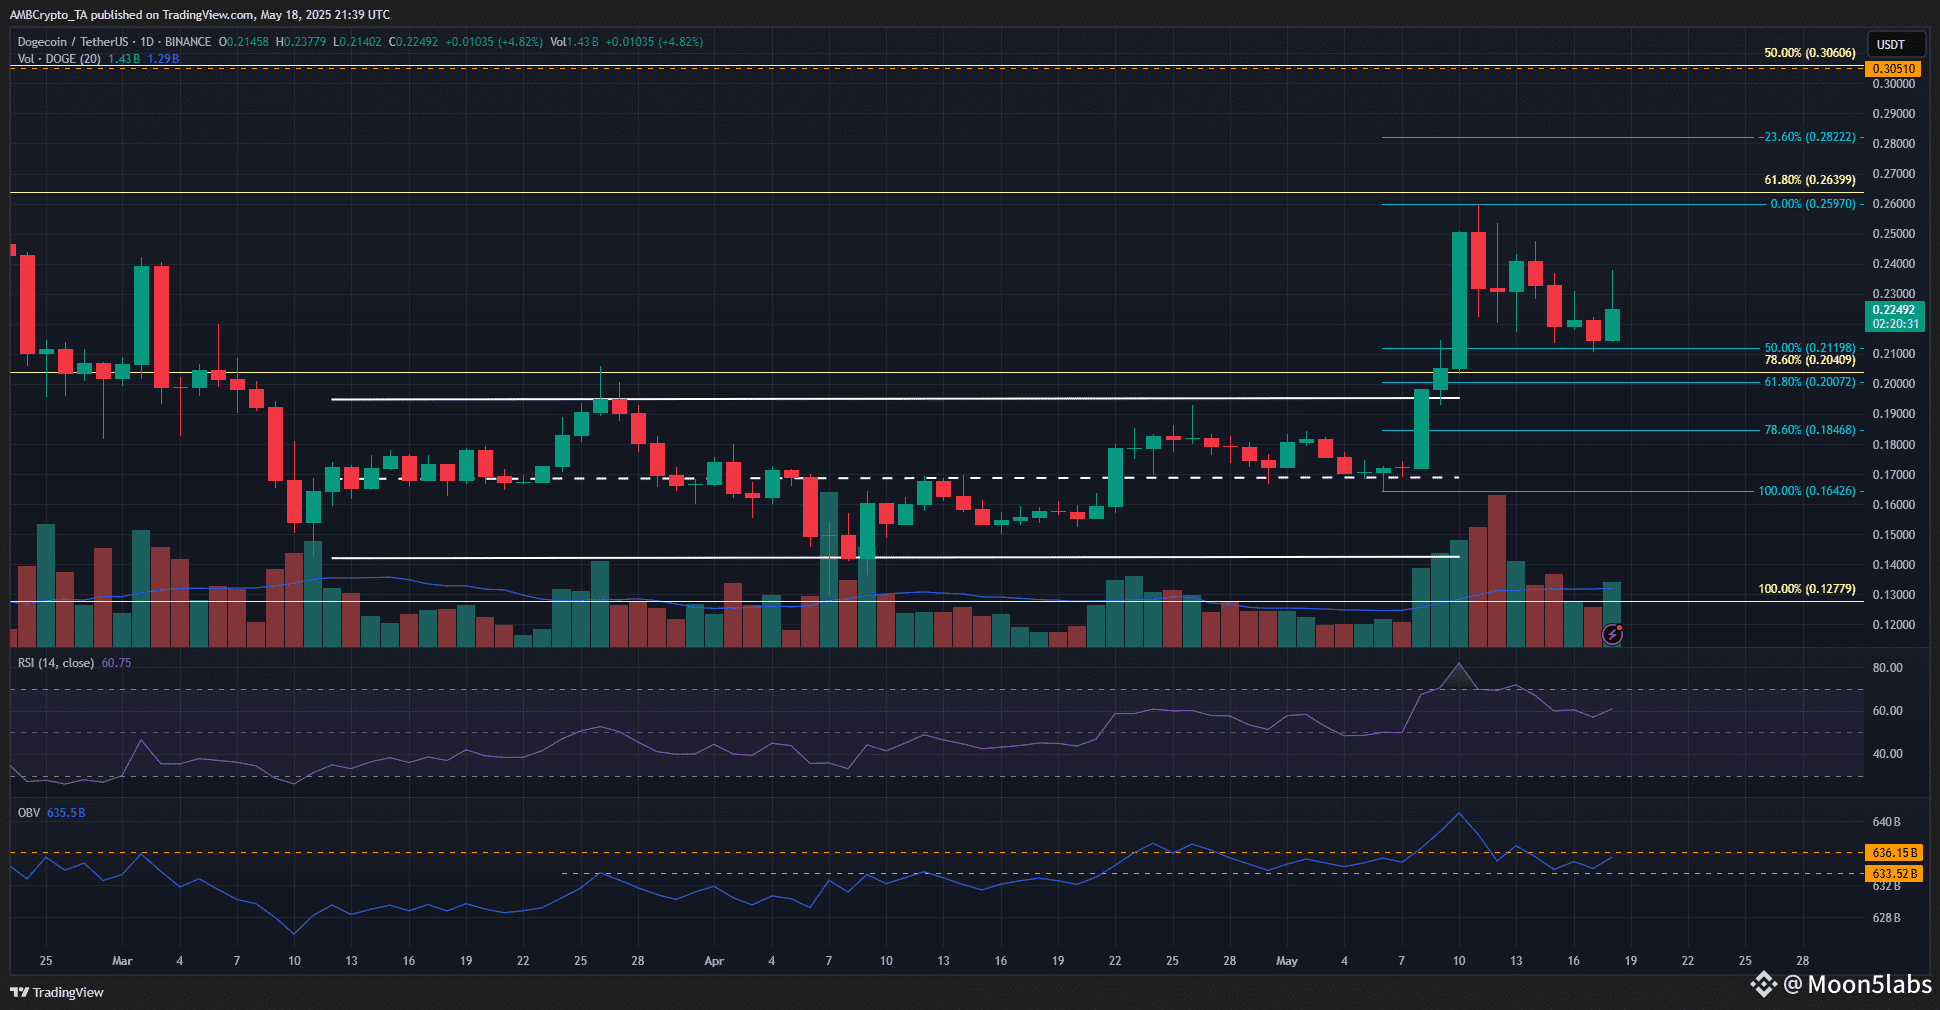1940x1010 pixels.
Task: Click the Mar label on the time axis
Action: click(x=122, y=961)
